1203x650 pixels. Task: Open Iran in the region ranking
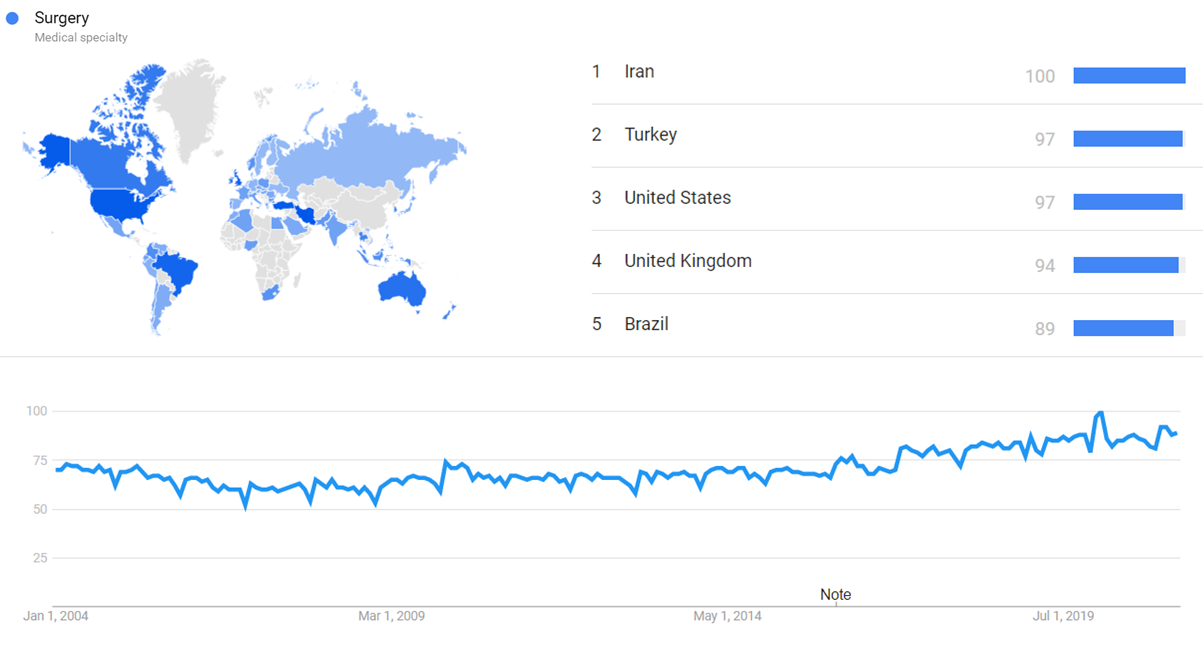pyautogui.click(x=639, y=71)
